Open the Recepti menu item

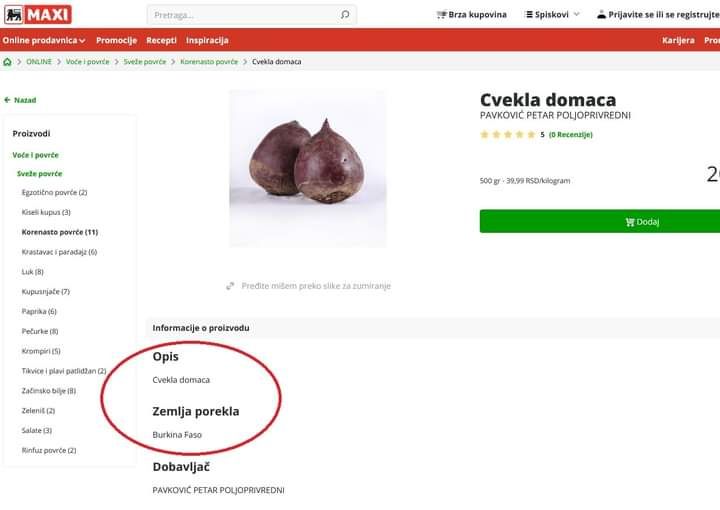point(161,40)
